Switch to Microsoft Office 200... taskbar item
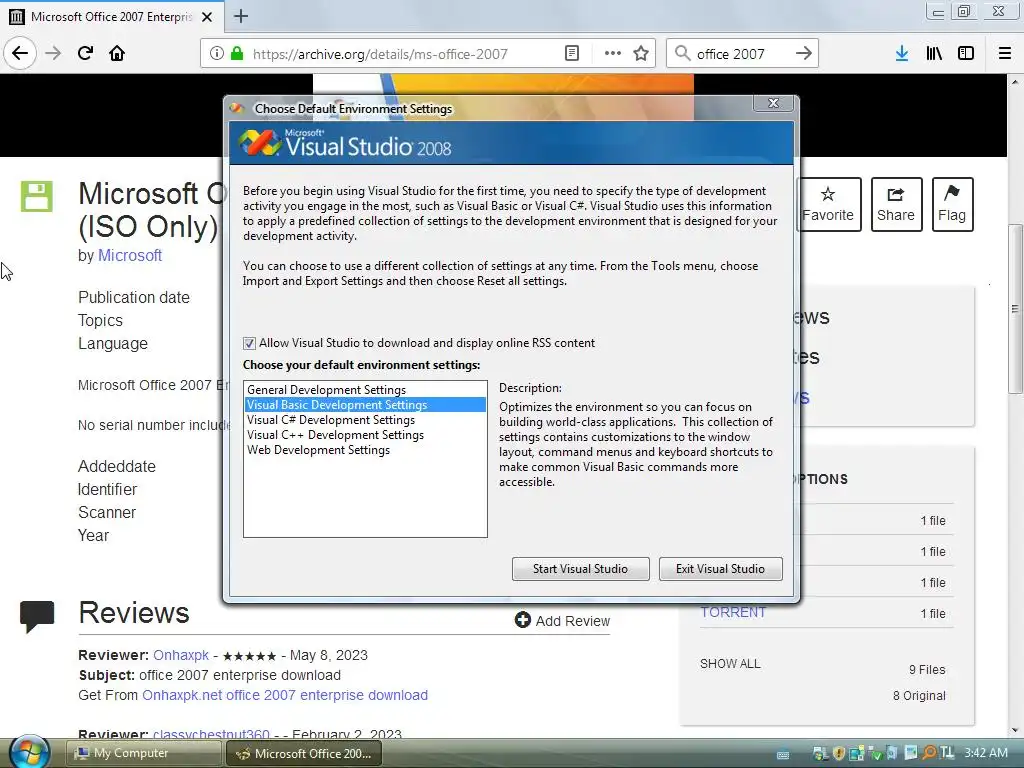 pos(303,753)
